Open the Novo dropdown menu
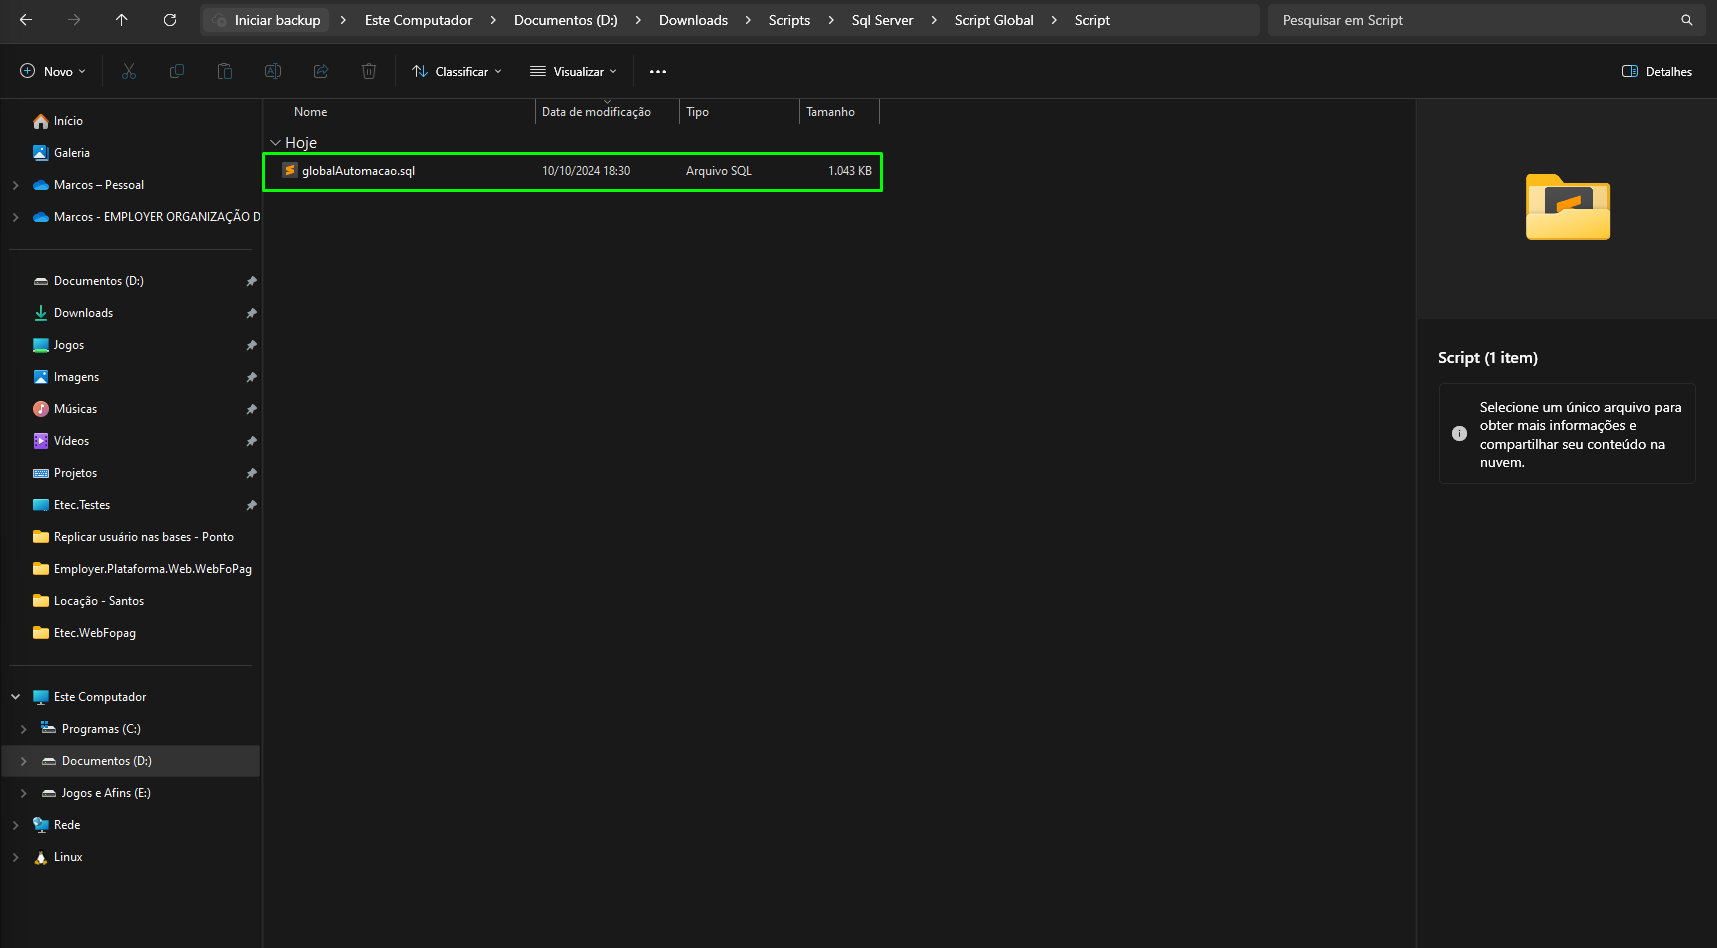Image resolution: width=1717 pixels, height=948 pixels. click(x=53, y=71)
